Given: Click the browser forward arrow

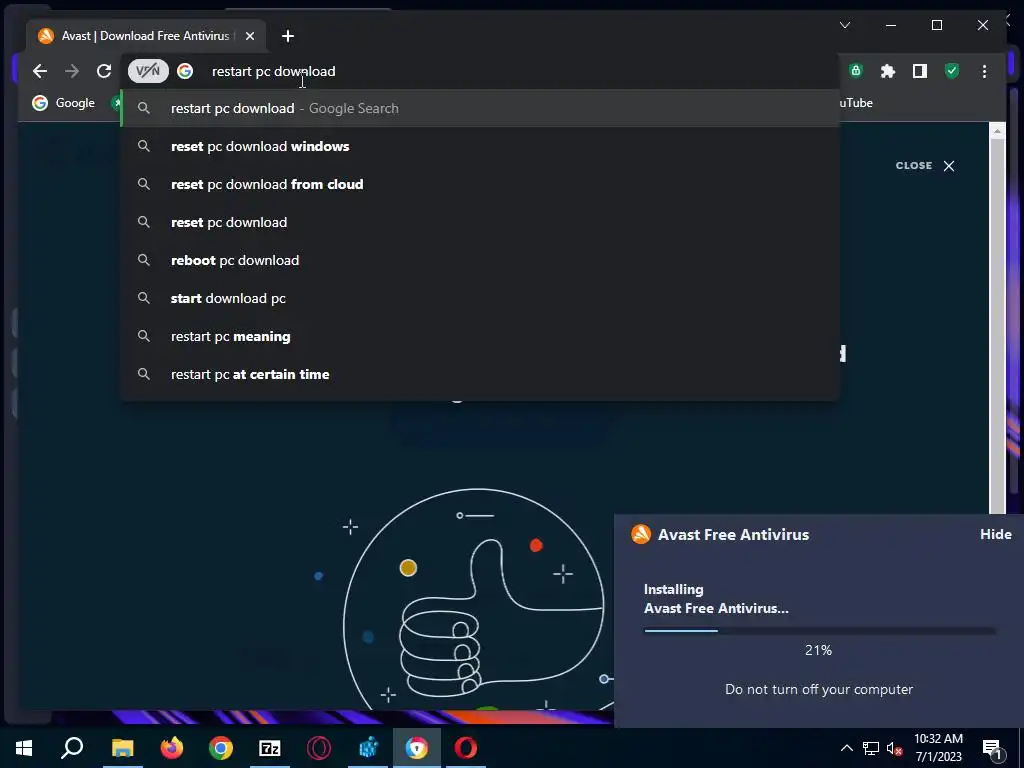Looking at the screenshot, I should [72, 71].
